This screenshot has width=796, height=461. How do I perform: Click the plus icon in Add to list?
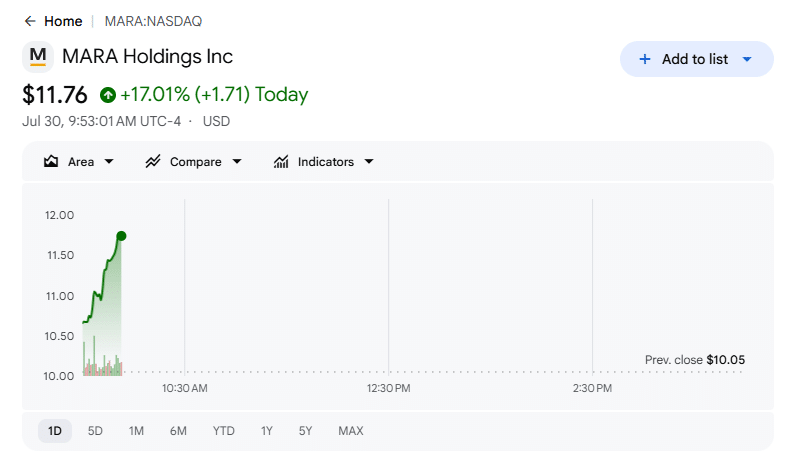(x=645, y=59)
